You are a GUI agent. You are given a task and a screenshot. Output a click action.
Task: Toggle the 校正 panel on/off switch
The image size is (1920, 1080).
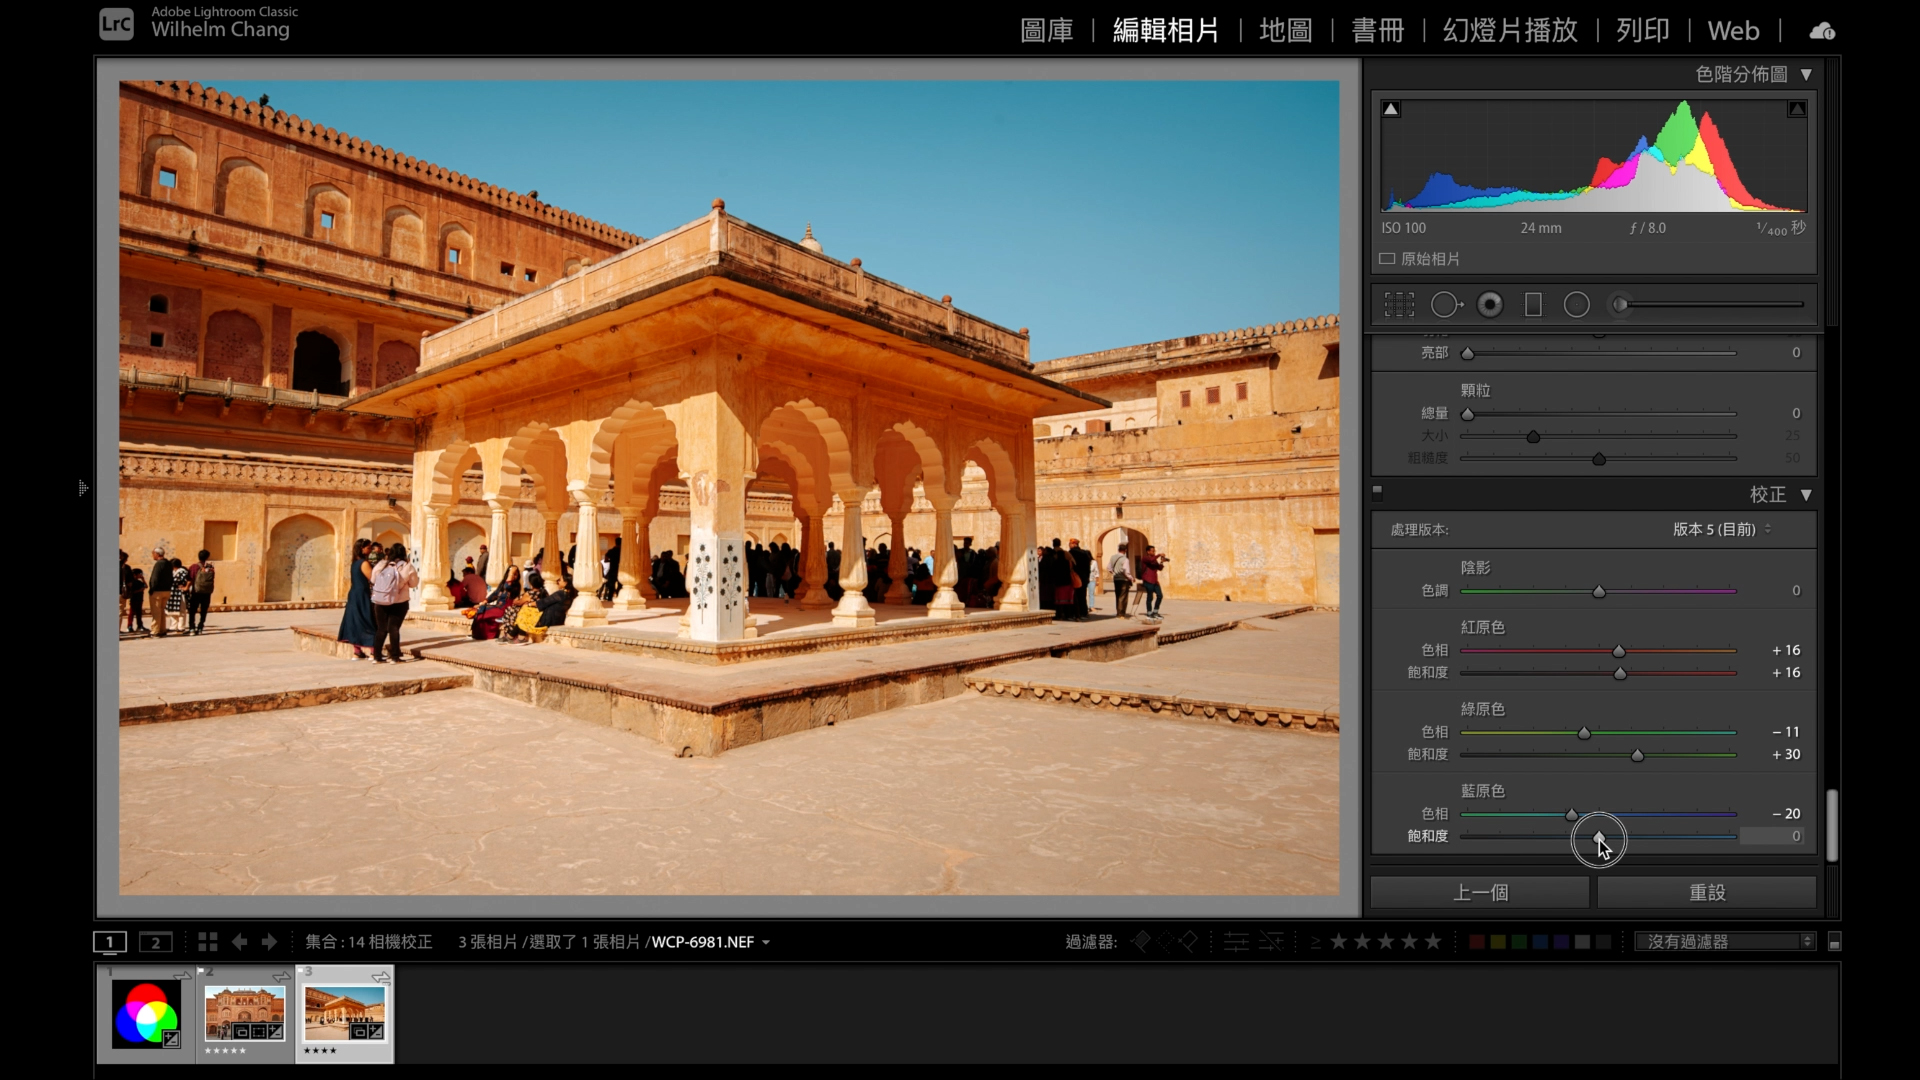[1377, 492]
